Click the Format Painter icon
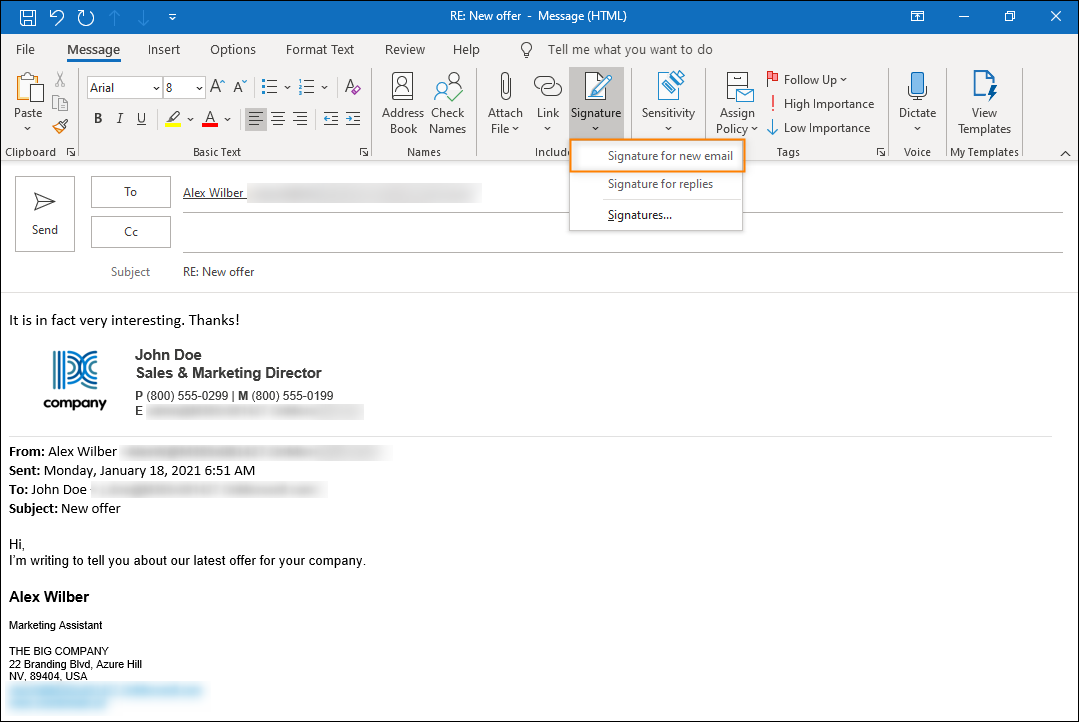The image size is (1079, 722). 59,126
